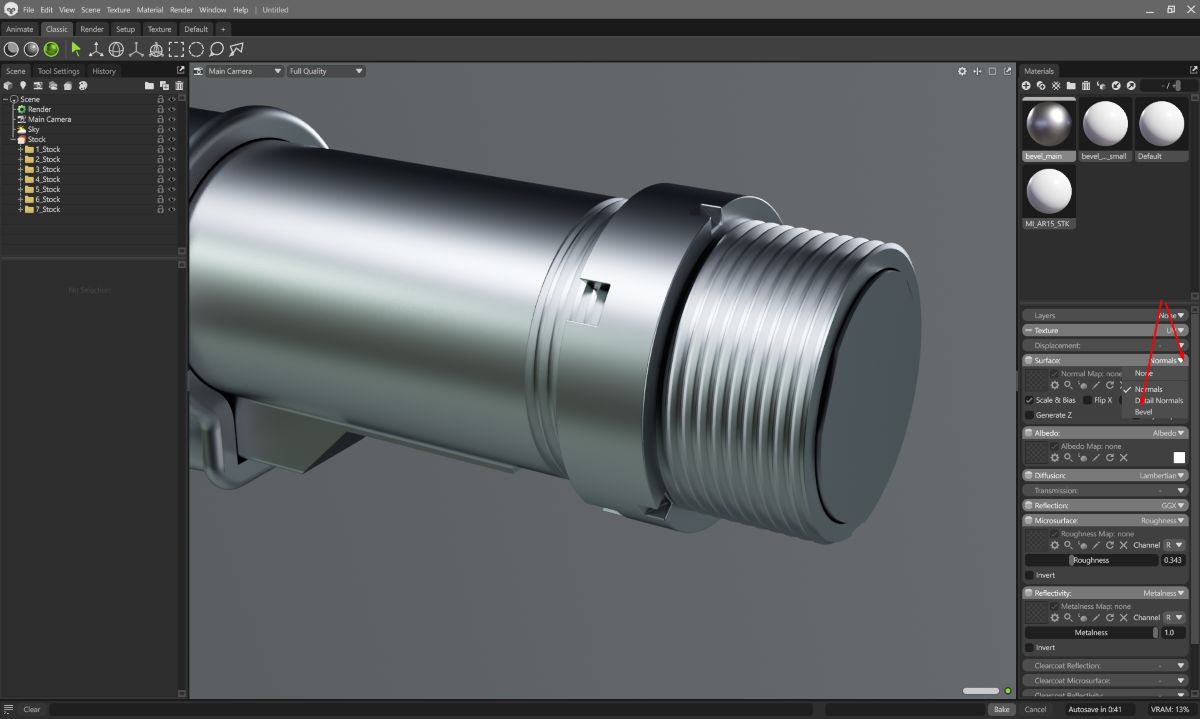Click Clear in bottom bar

(x=32, y=709)
